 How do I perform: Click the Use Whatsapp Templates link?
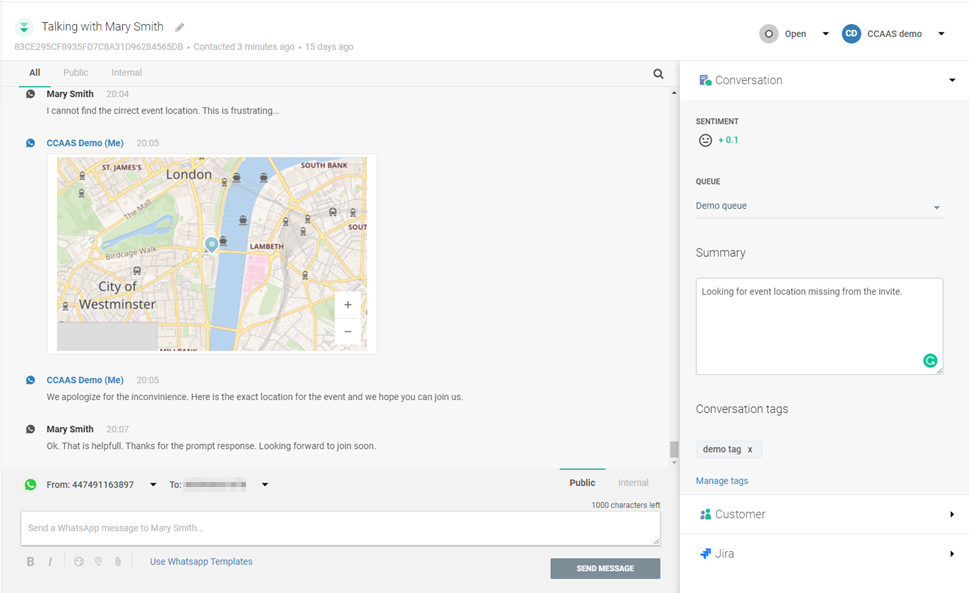tap(201, 562)
